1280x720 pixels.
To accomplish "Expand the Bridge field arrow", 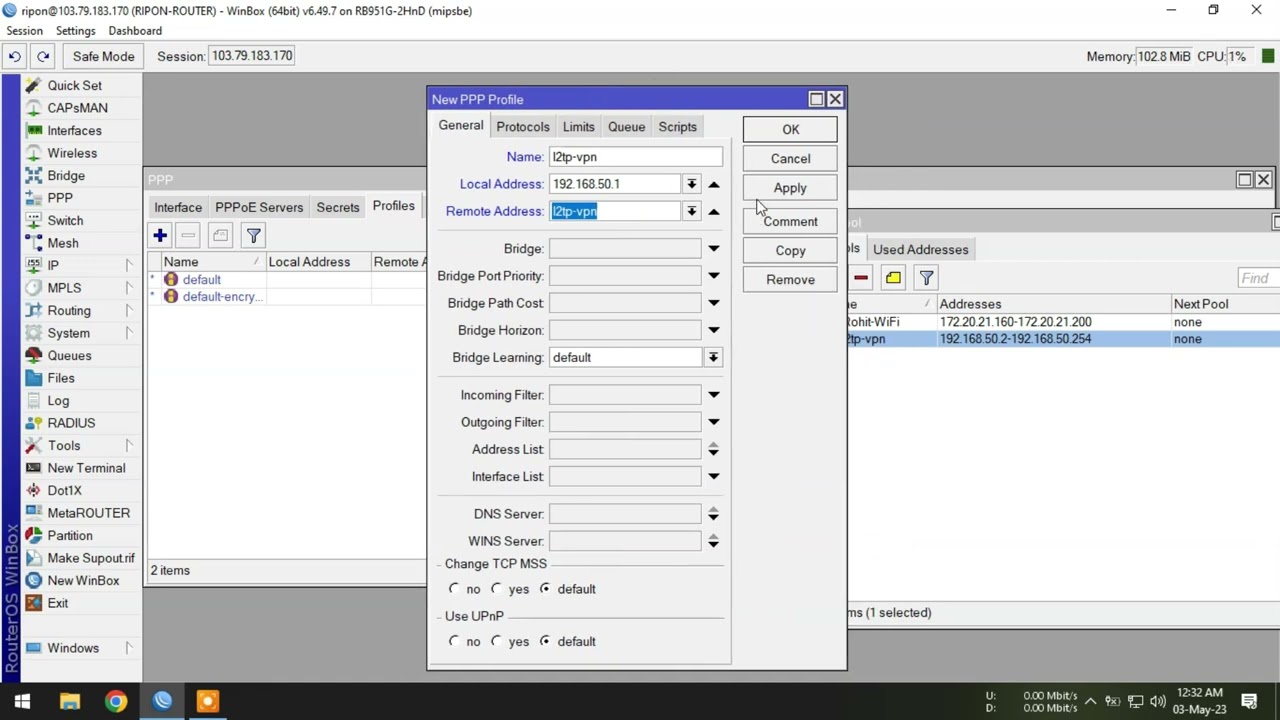I will pyautogui.click(x=714, y=249).
